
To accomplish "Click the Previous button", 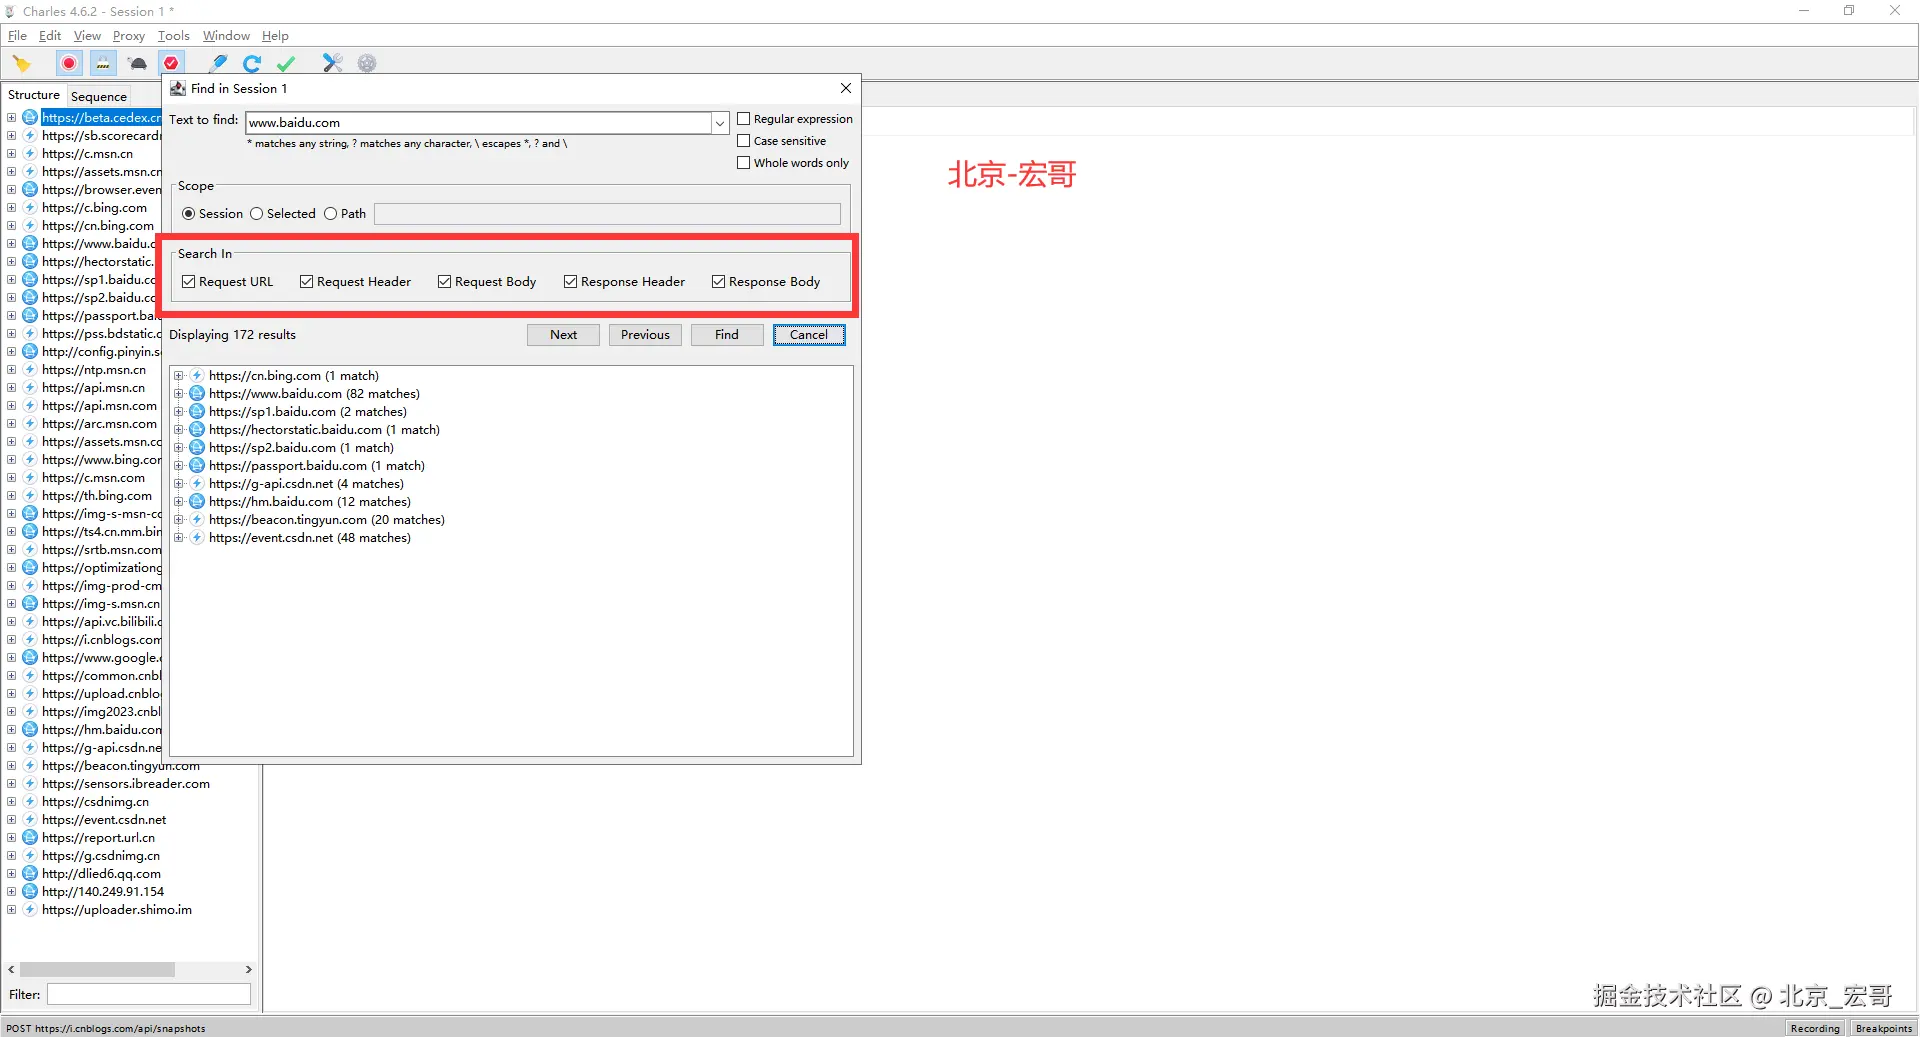I will point(645,335).
